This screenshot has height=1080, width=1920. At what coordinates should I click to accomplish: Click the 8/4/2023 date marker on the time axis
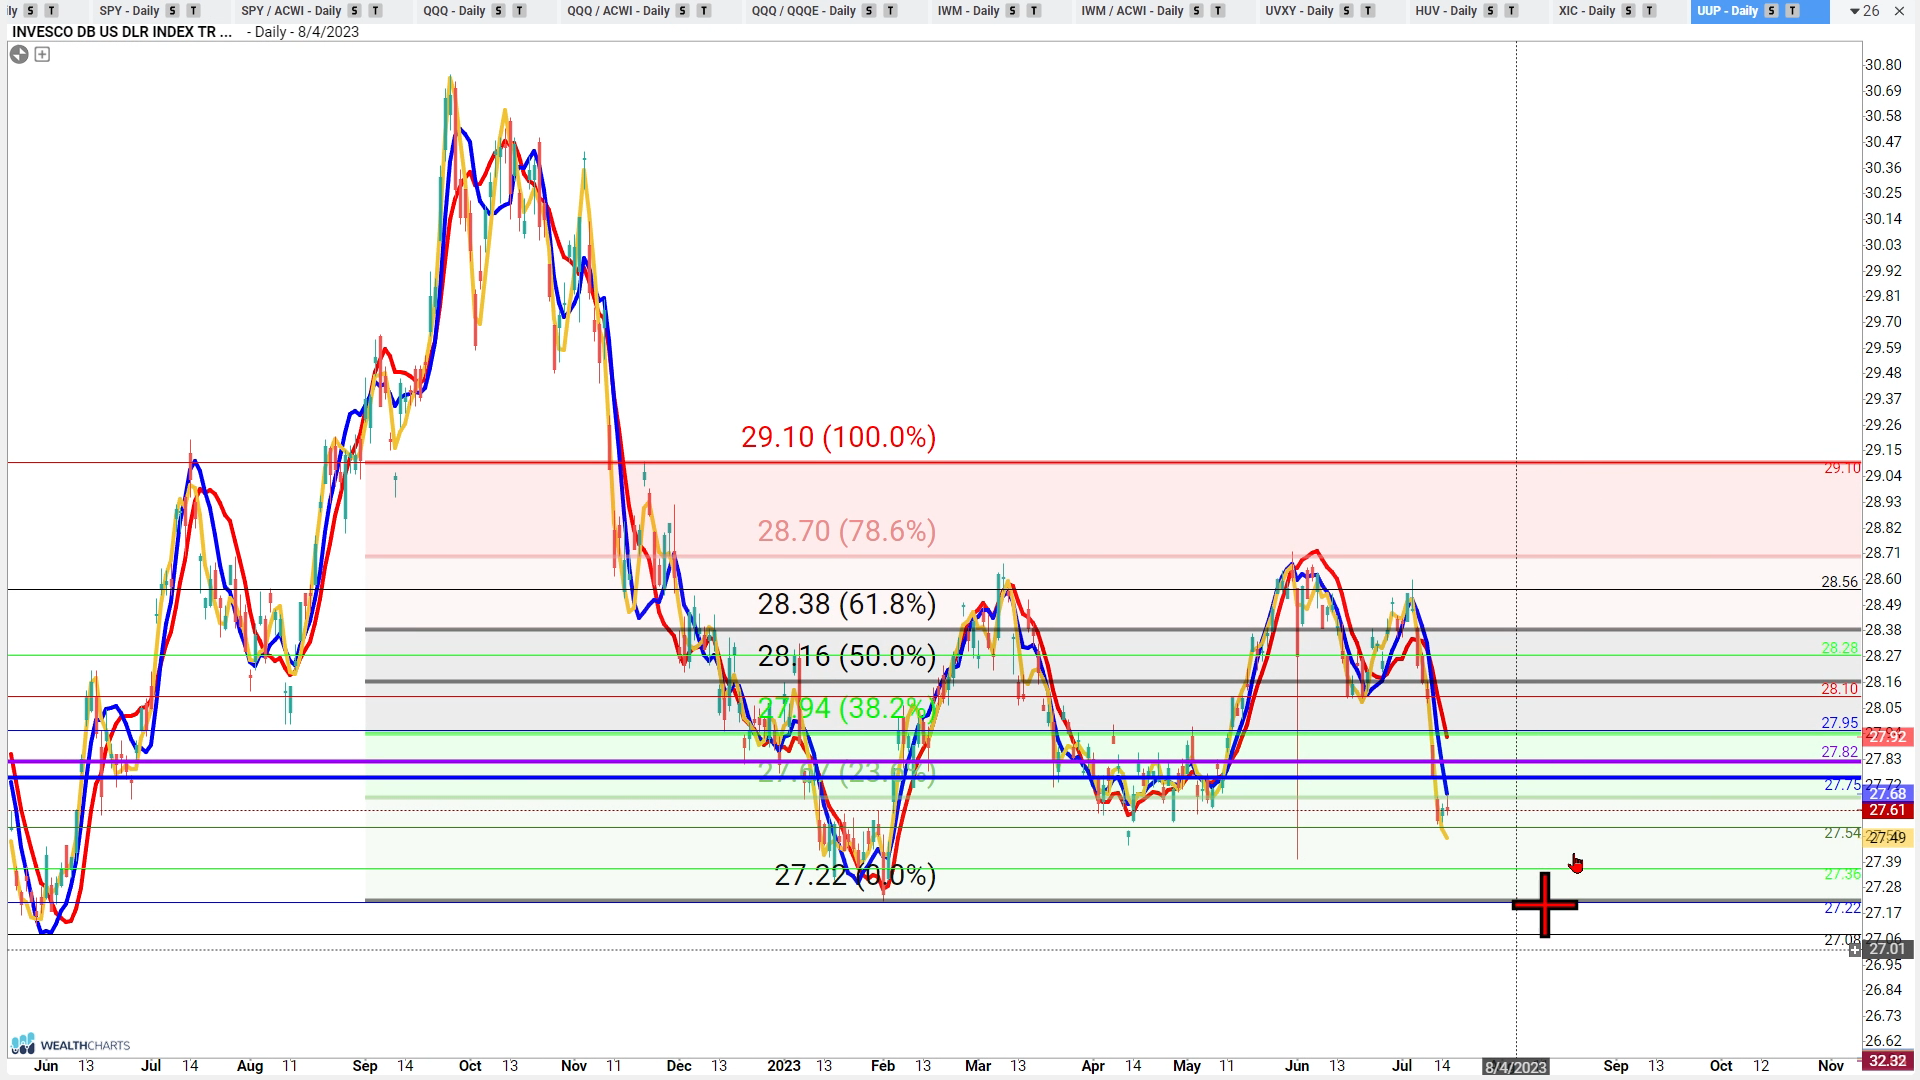click(1516, 1067)
